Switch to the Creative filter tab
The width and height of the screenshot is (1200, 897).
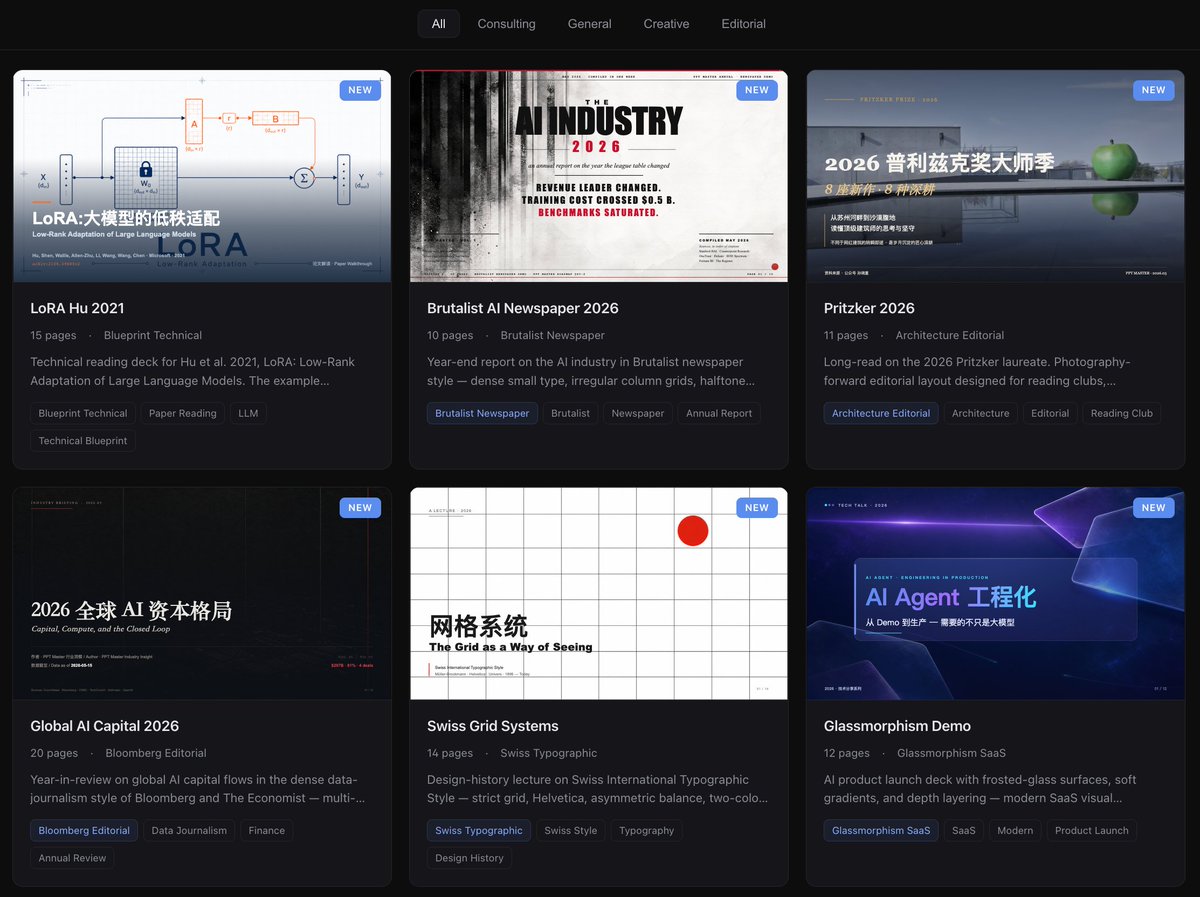[x=666, y=24]
